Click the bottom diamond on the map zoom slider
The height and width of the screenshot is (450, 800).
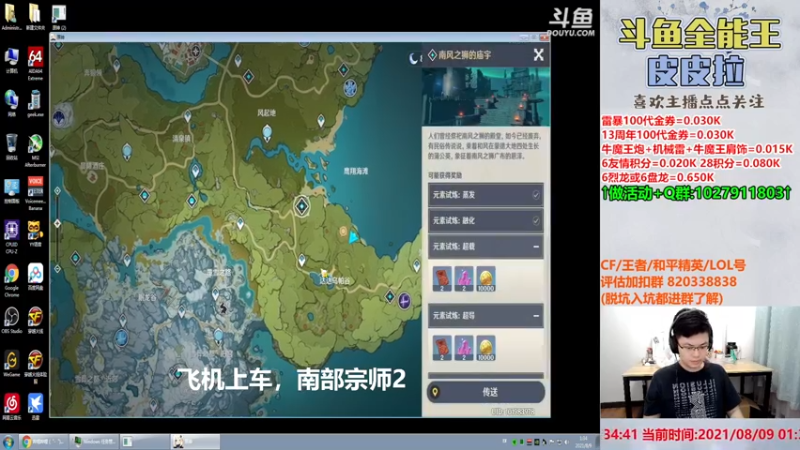tap(58, 269)
